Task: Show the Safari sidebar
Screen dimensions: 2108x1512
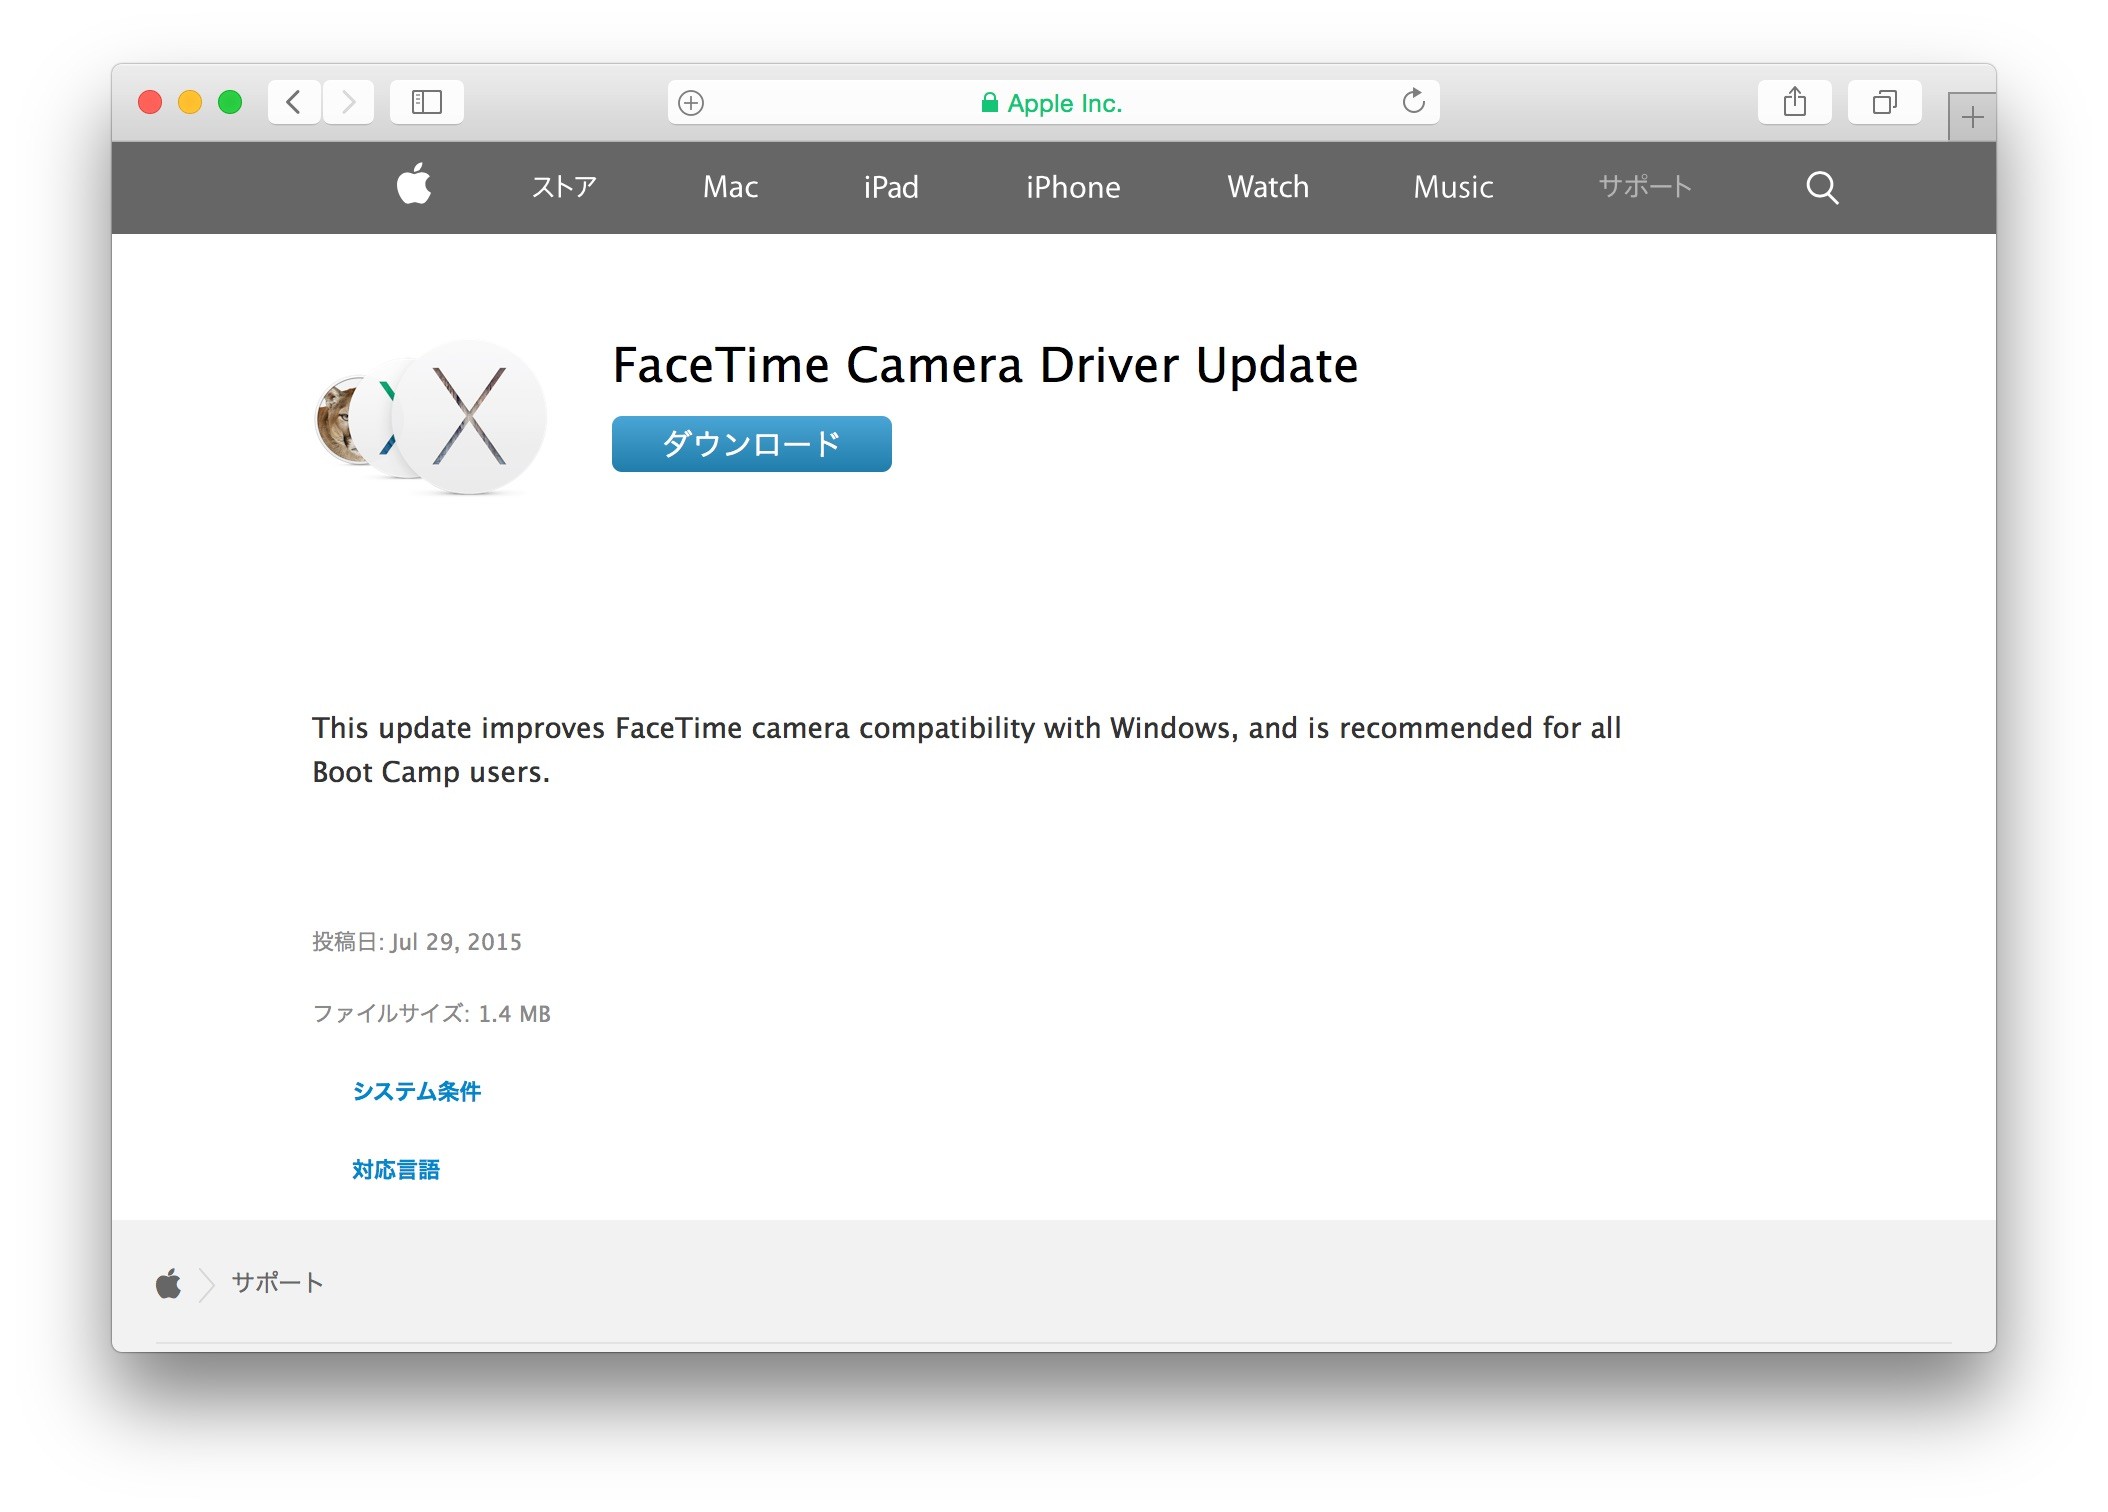Action: tap(427, 102)
